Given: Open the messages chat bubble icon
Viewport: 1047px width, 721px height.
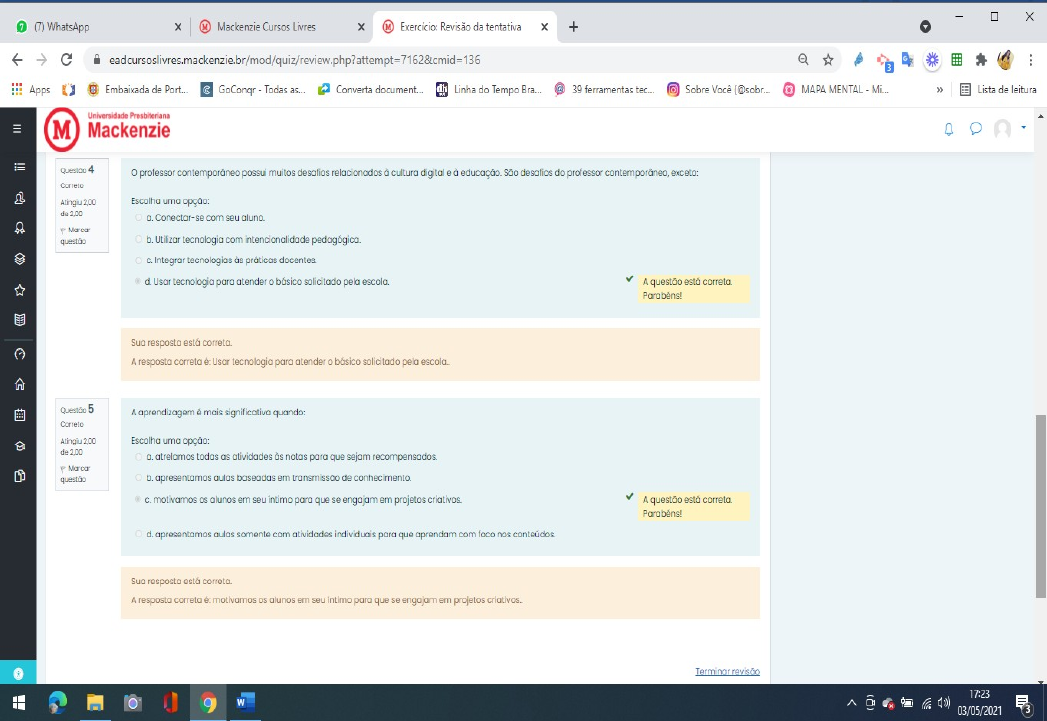Looking at the screenshot, I should (977, 128).
